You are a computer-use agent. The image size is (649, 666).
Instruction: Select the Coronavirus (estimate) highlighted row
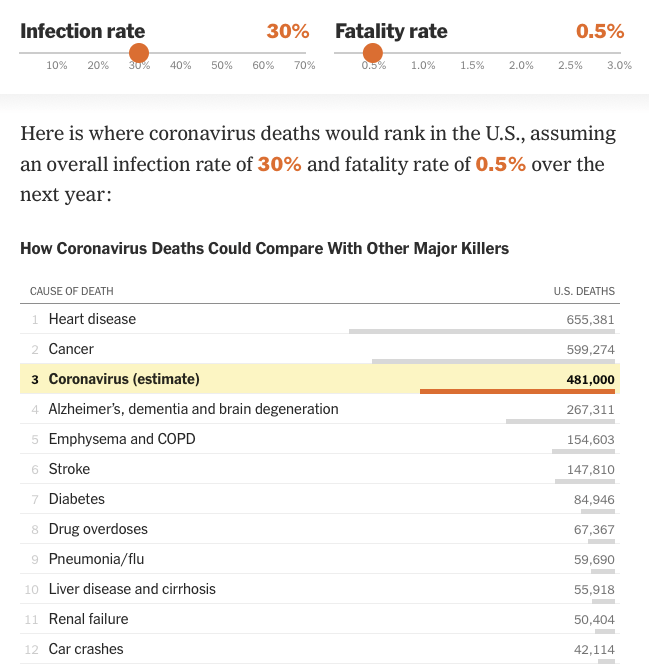(x=320, y=379)
